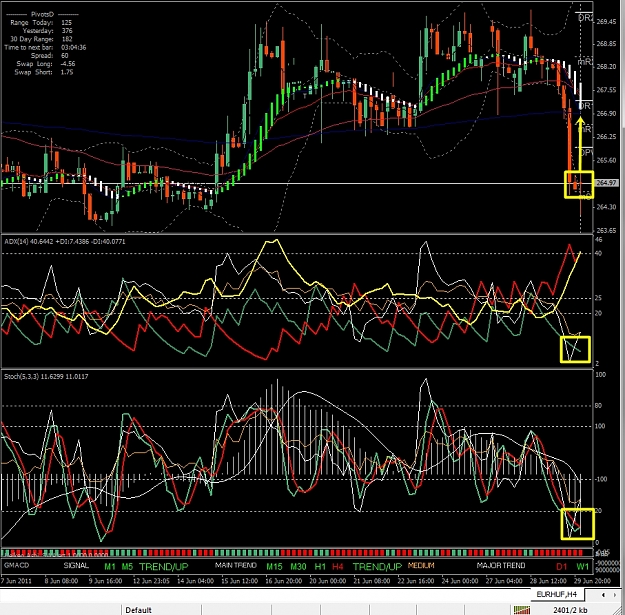Click the Spread value 60

(65, 55)
